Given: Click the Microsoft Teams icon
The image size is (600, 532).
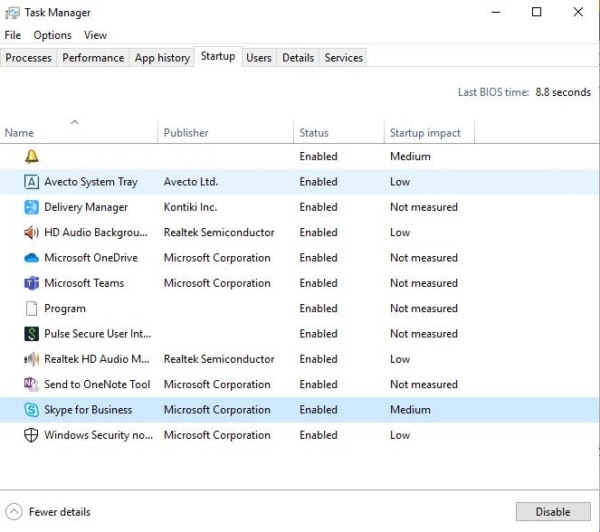Looking at the screenshot, I should point(31,283).
